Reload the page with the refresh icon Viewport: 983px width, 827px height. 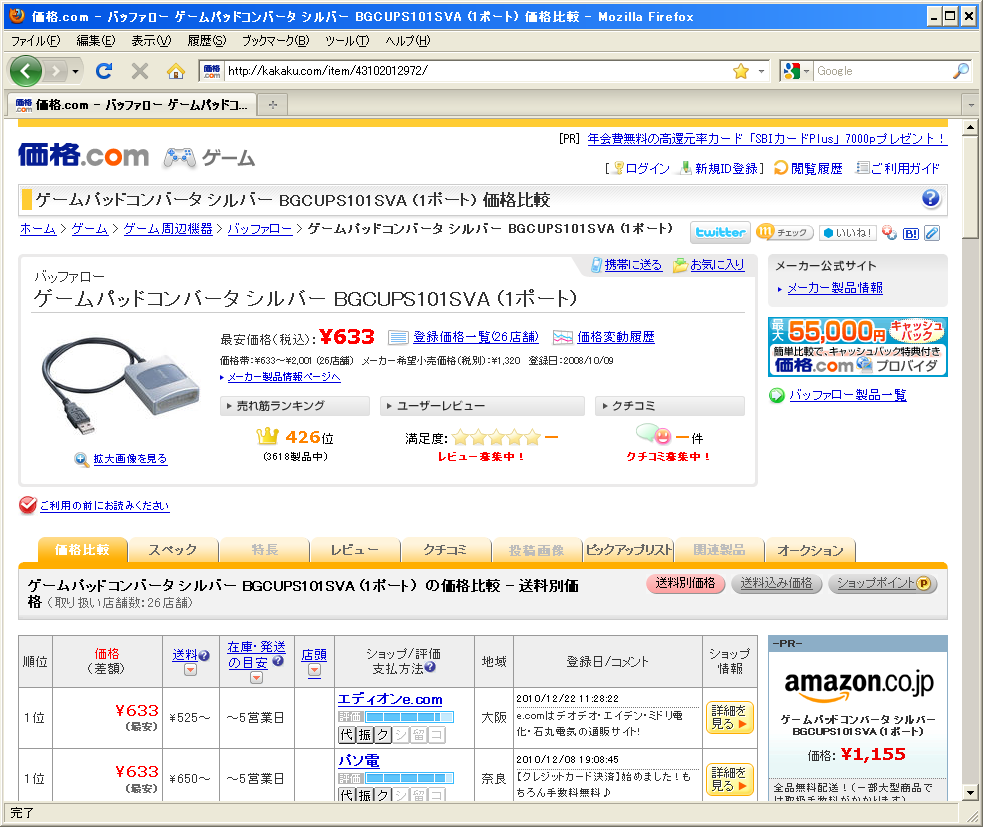(104, 71)
